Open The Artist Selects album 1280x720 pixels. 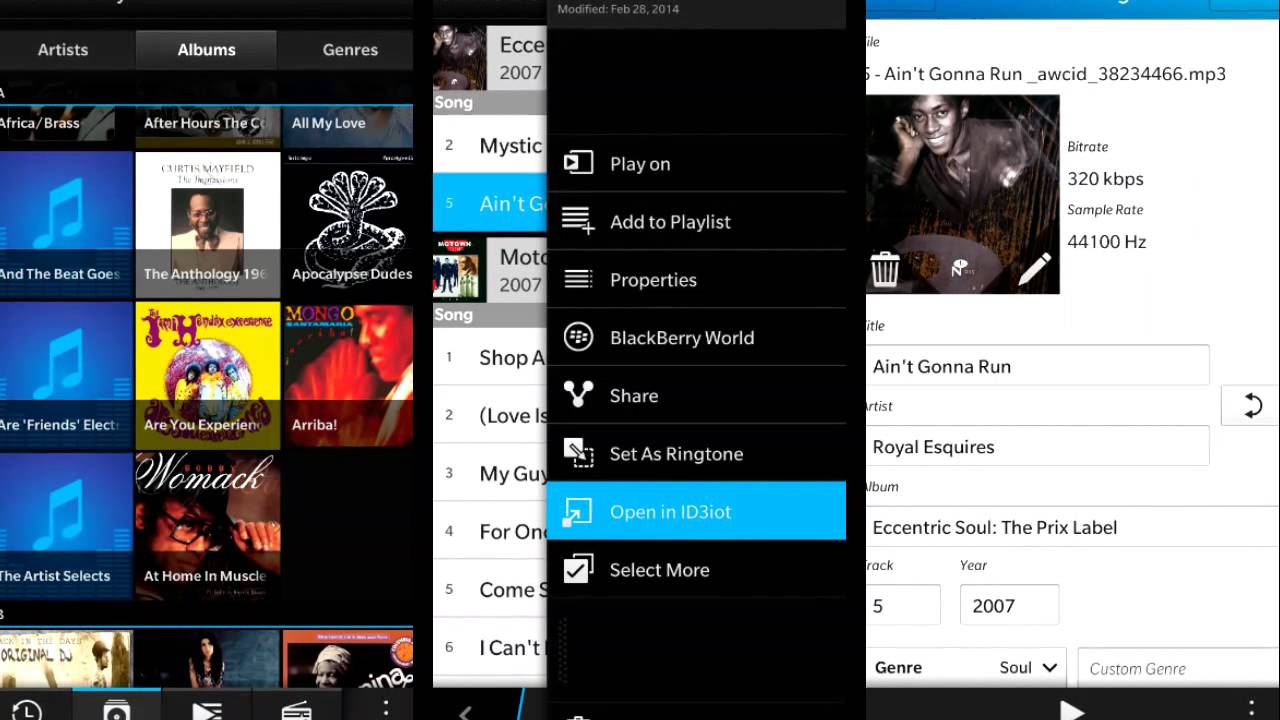click(66, 527)
